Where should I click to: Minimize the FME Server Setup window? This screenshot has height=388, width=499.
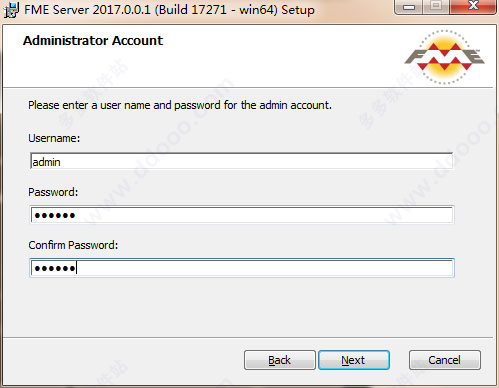tap(409, 7)
